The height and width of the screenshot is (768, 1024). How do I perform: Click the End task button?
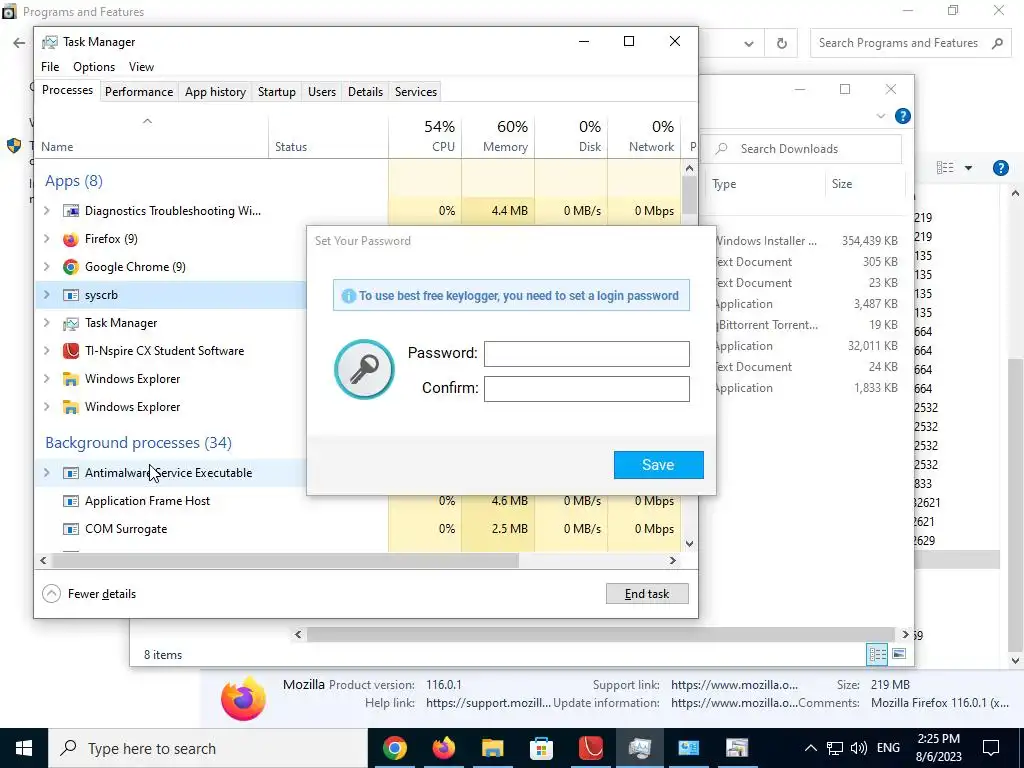(647, 594)
